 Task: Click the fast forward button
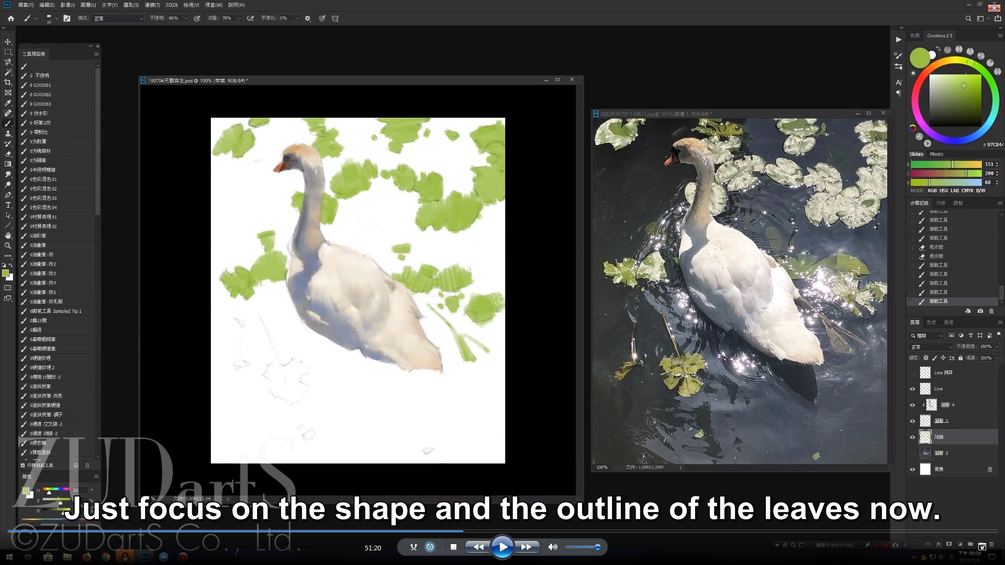tap(526, 546)
